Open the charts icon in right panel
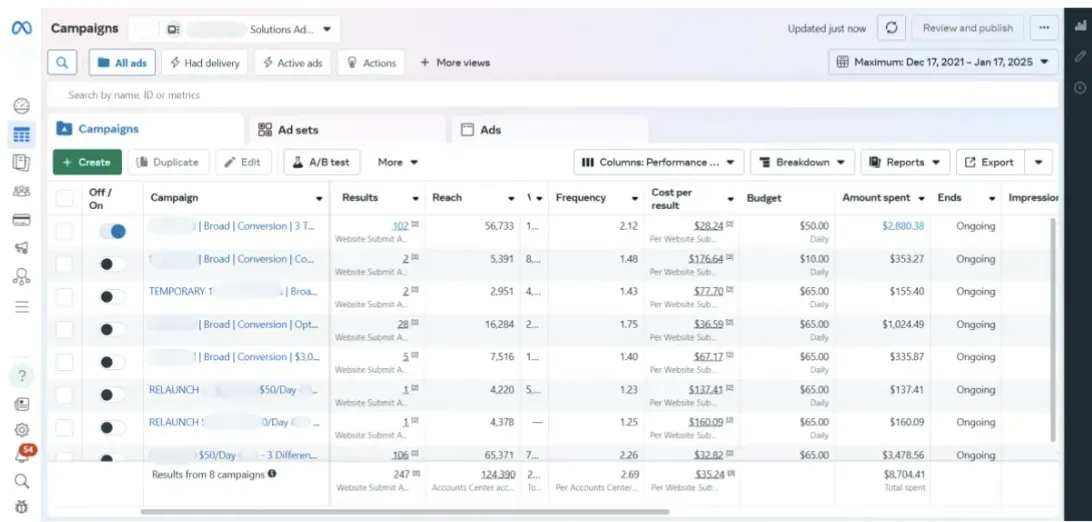The image size is (1092, 522). pos(1080,27)
